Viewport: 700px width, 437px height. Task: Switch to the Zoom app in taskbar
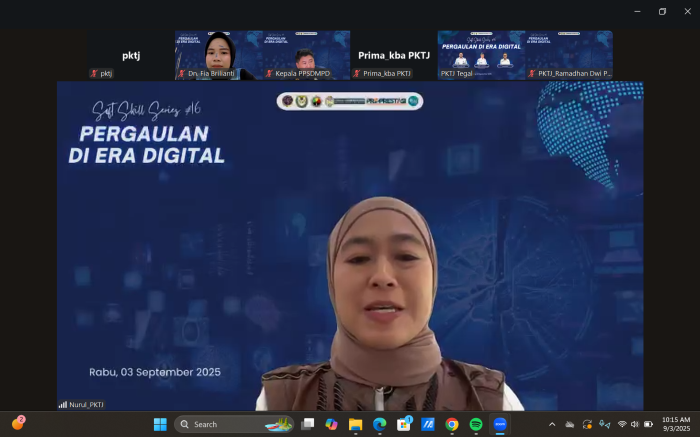pos(500,424)
